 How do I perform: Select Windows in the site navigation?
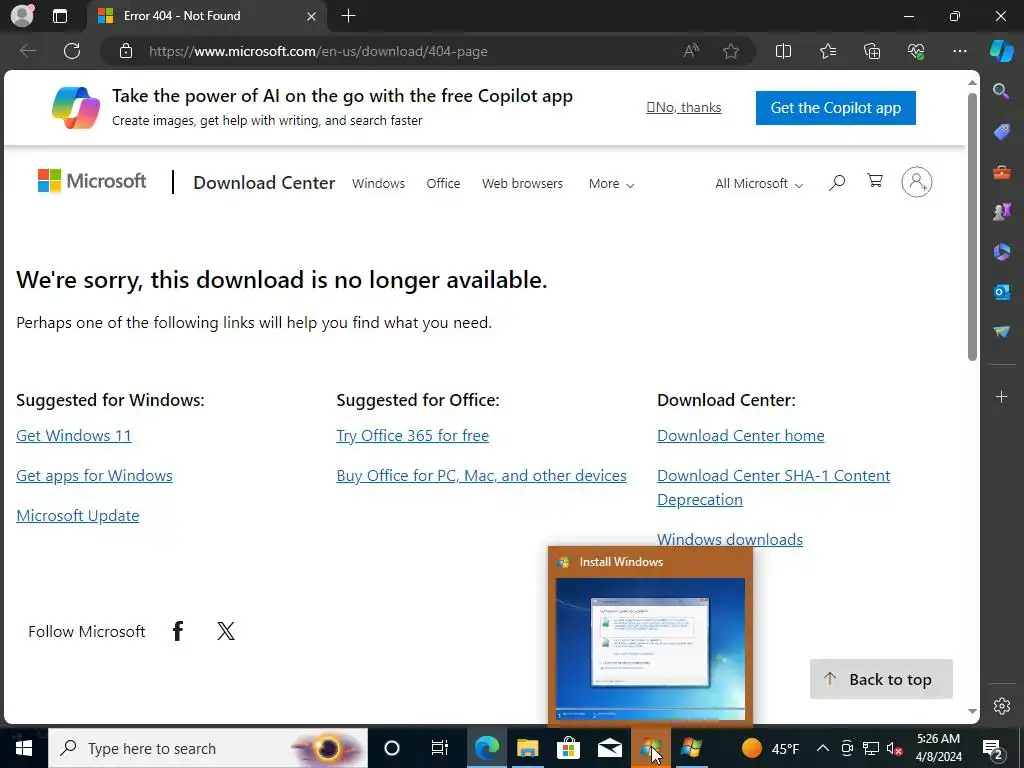(x=378, y=184)
